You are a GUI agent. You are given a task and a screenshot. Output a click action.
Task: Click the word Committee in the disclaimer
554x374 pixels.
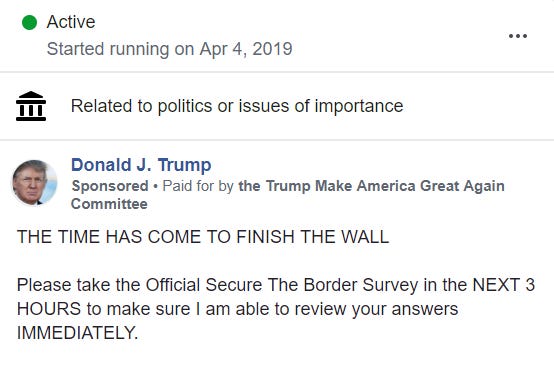[x=109, y=204]
